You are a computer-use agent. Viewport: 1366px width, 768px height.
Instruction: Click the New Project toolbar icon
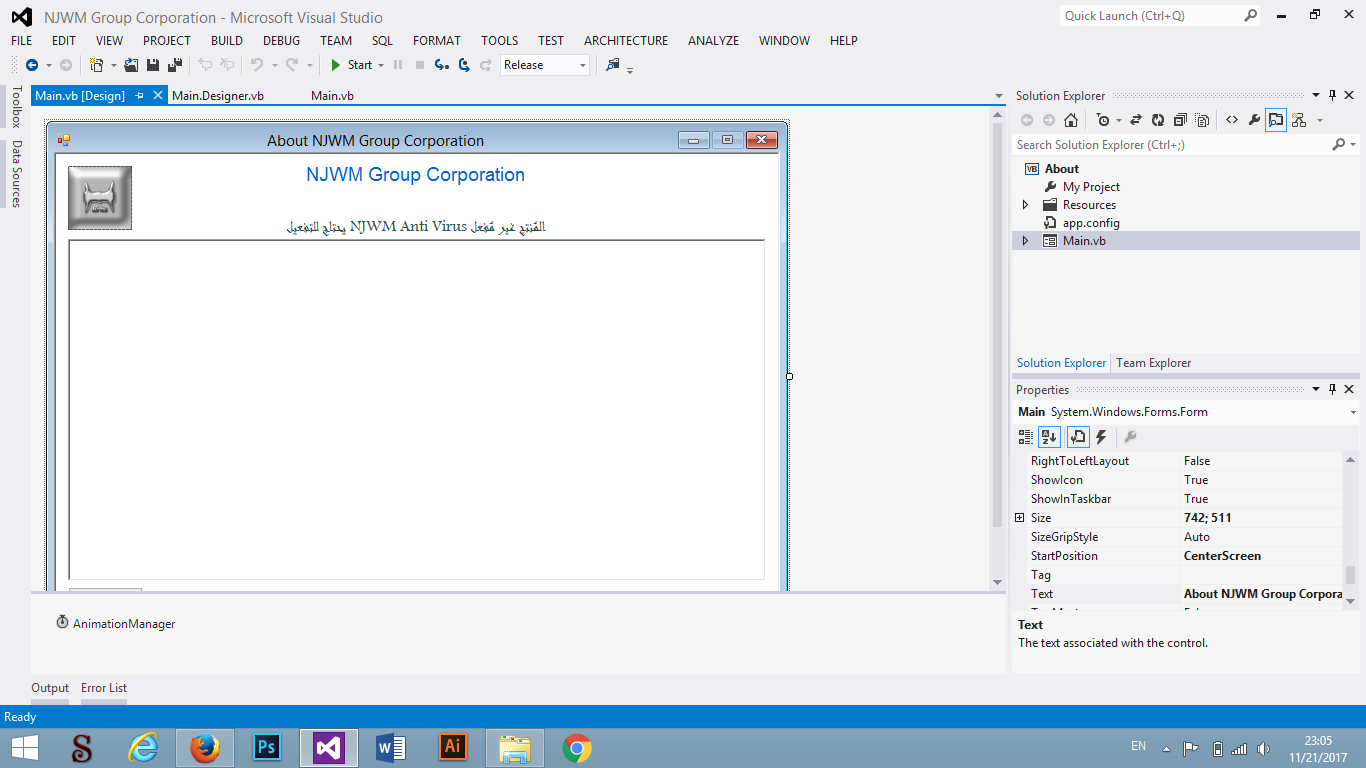click(x=97, y=65)
